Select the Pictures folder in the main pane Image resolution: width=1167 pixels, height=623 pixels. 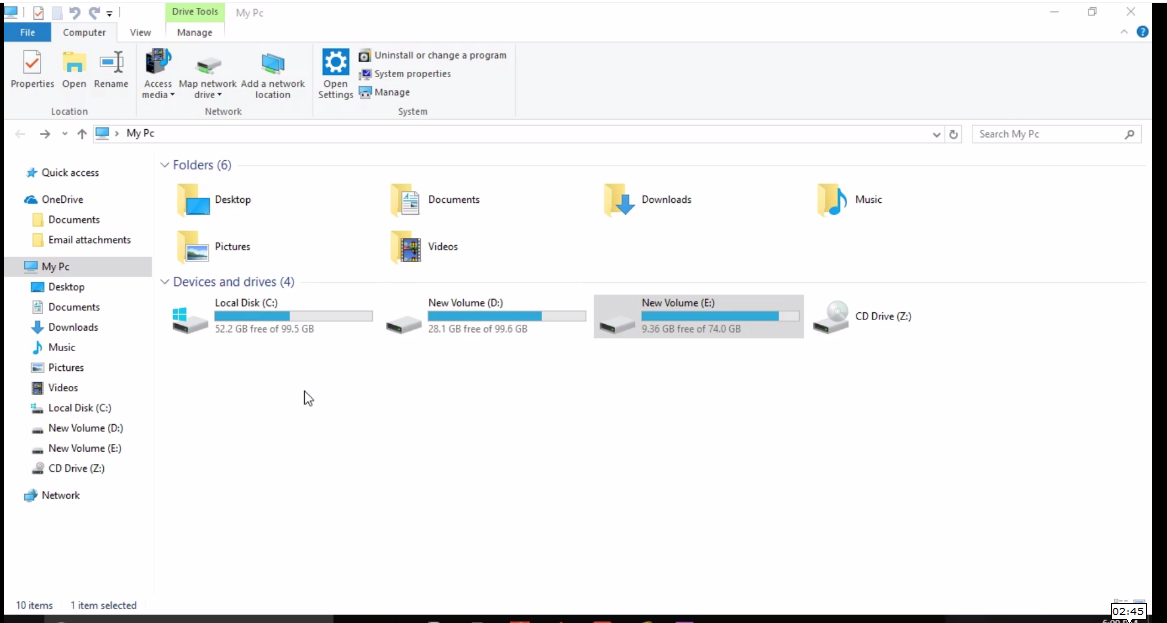point(214,246)
